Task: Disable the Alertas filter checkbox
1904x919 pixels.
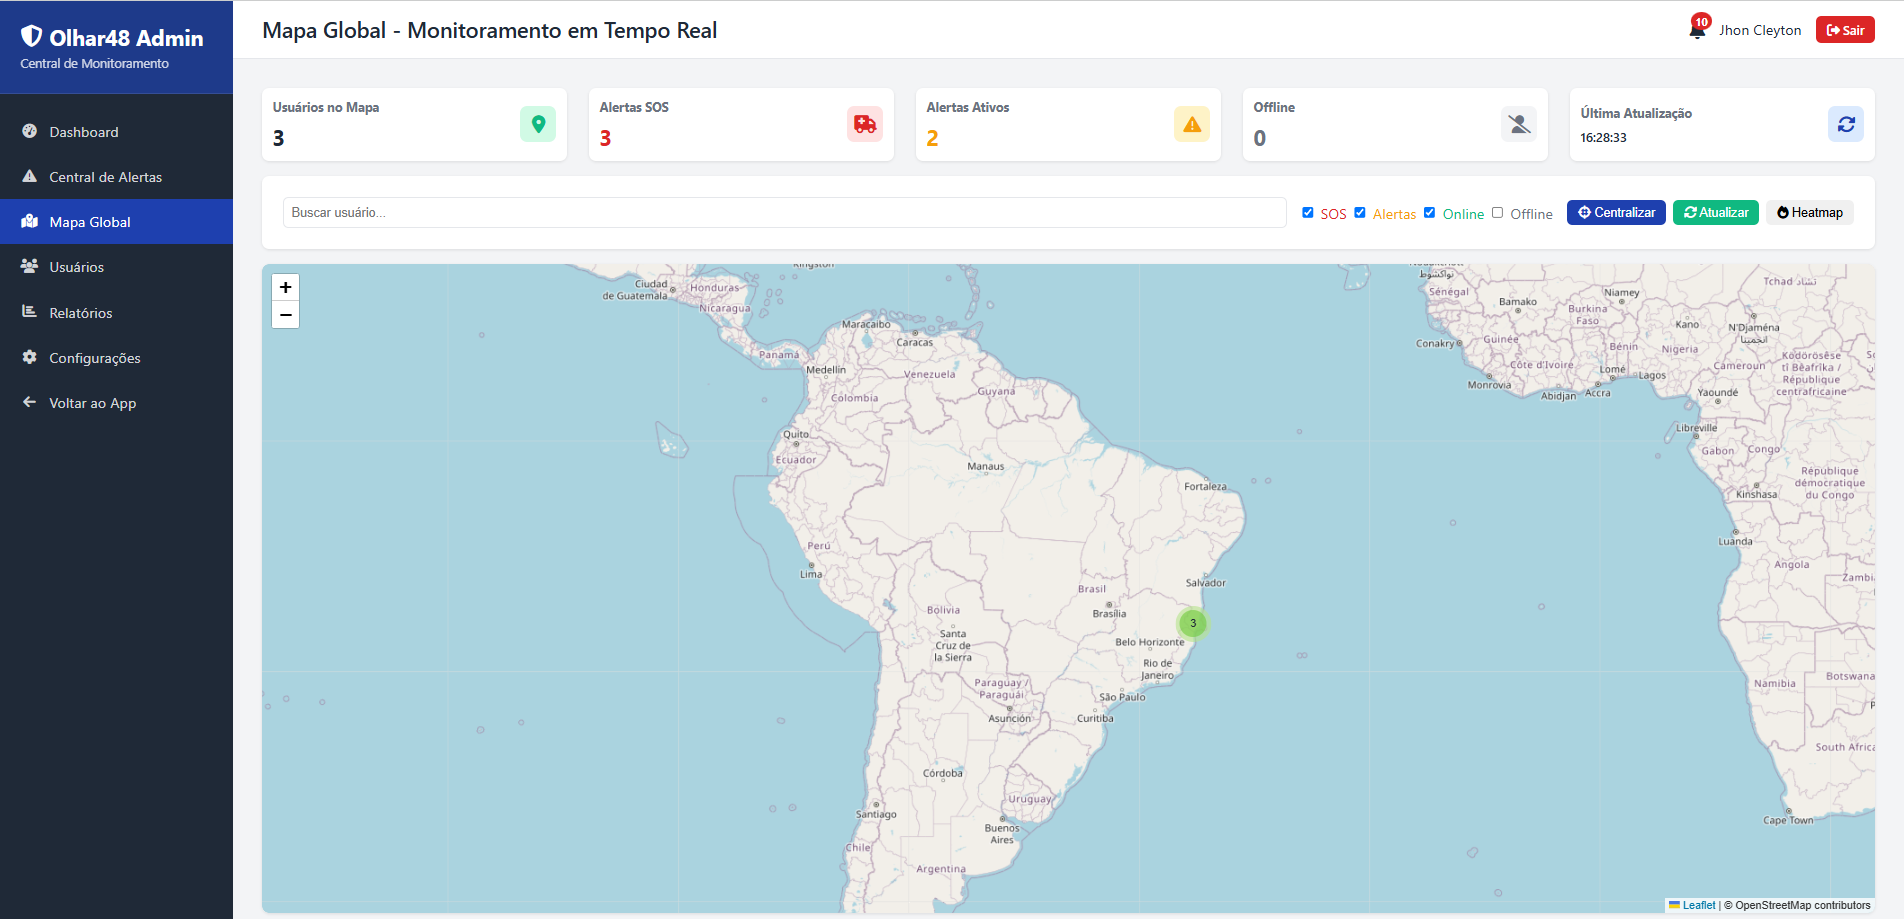Action: 1360,213
